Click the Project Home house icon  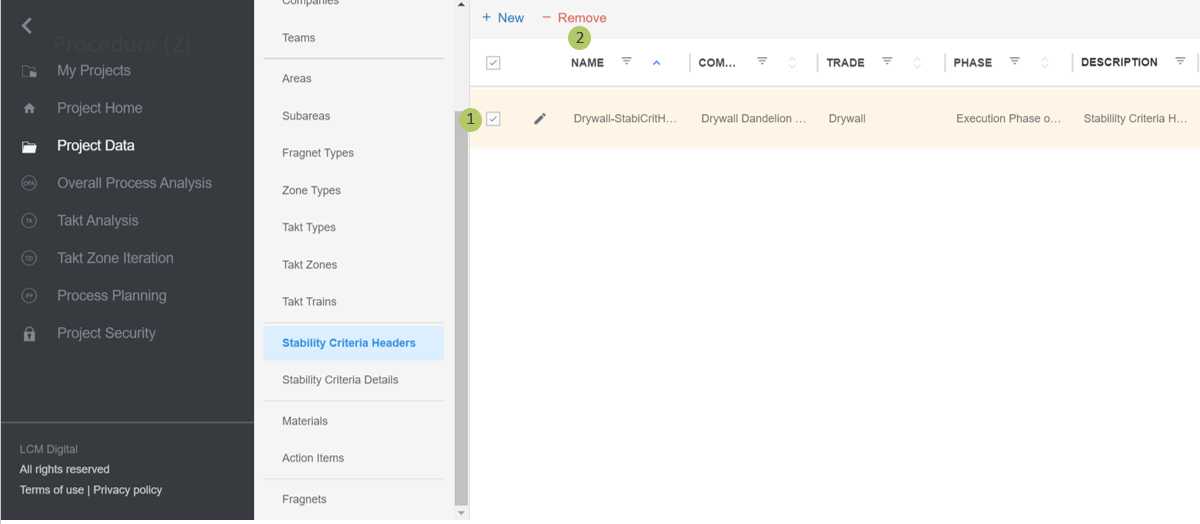tap(29, 109)
